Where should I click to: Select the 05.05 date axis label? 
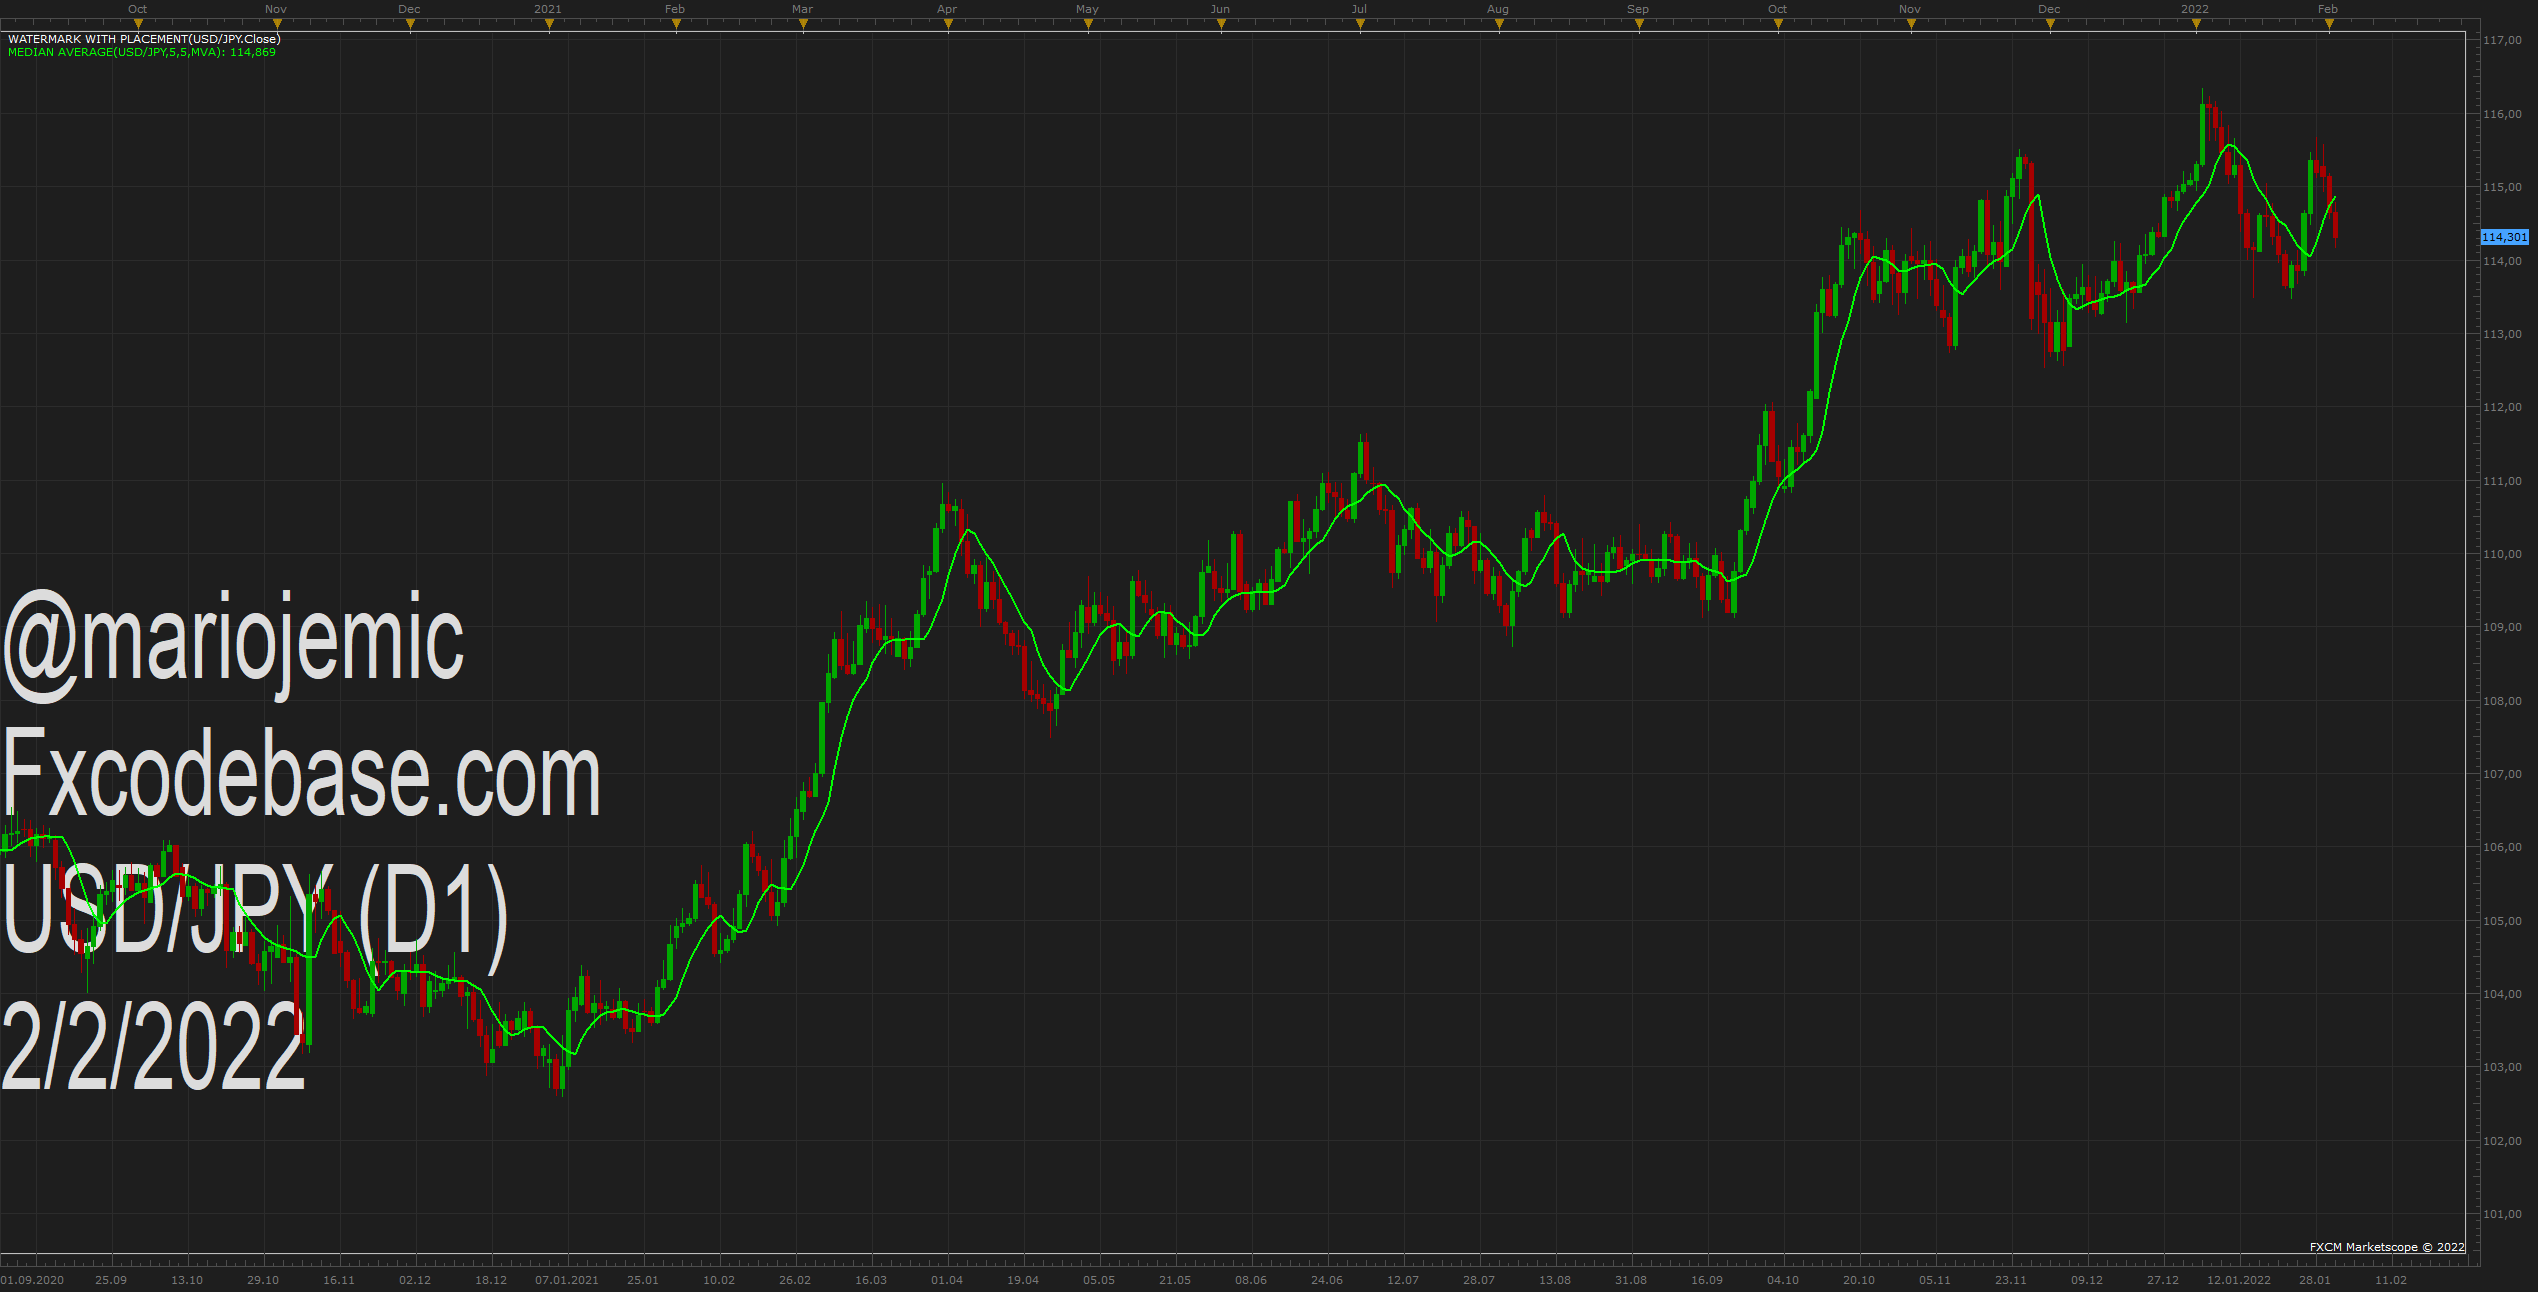1099,1280
